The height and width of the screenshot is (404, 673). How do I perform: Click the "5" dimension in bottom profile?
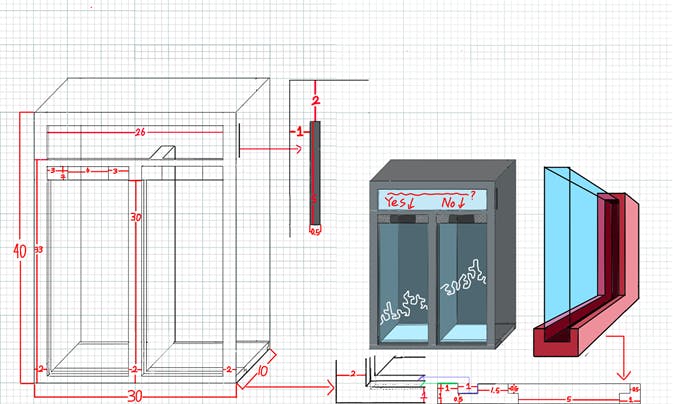coord(568,398)
